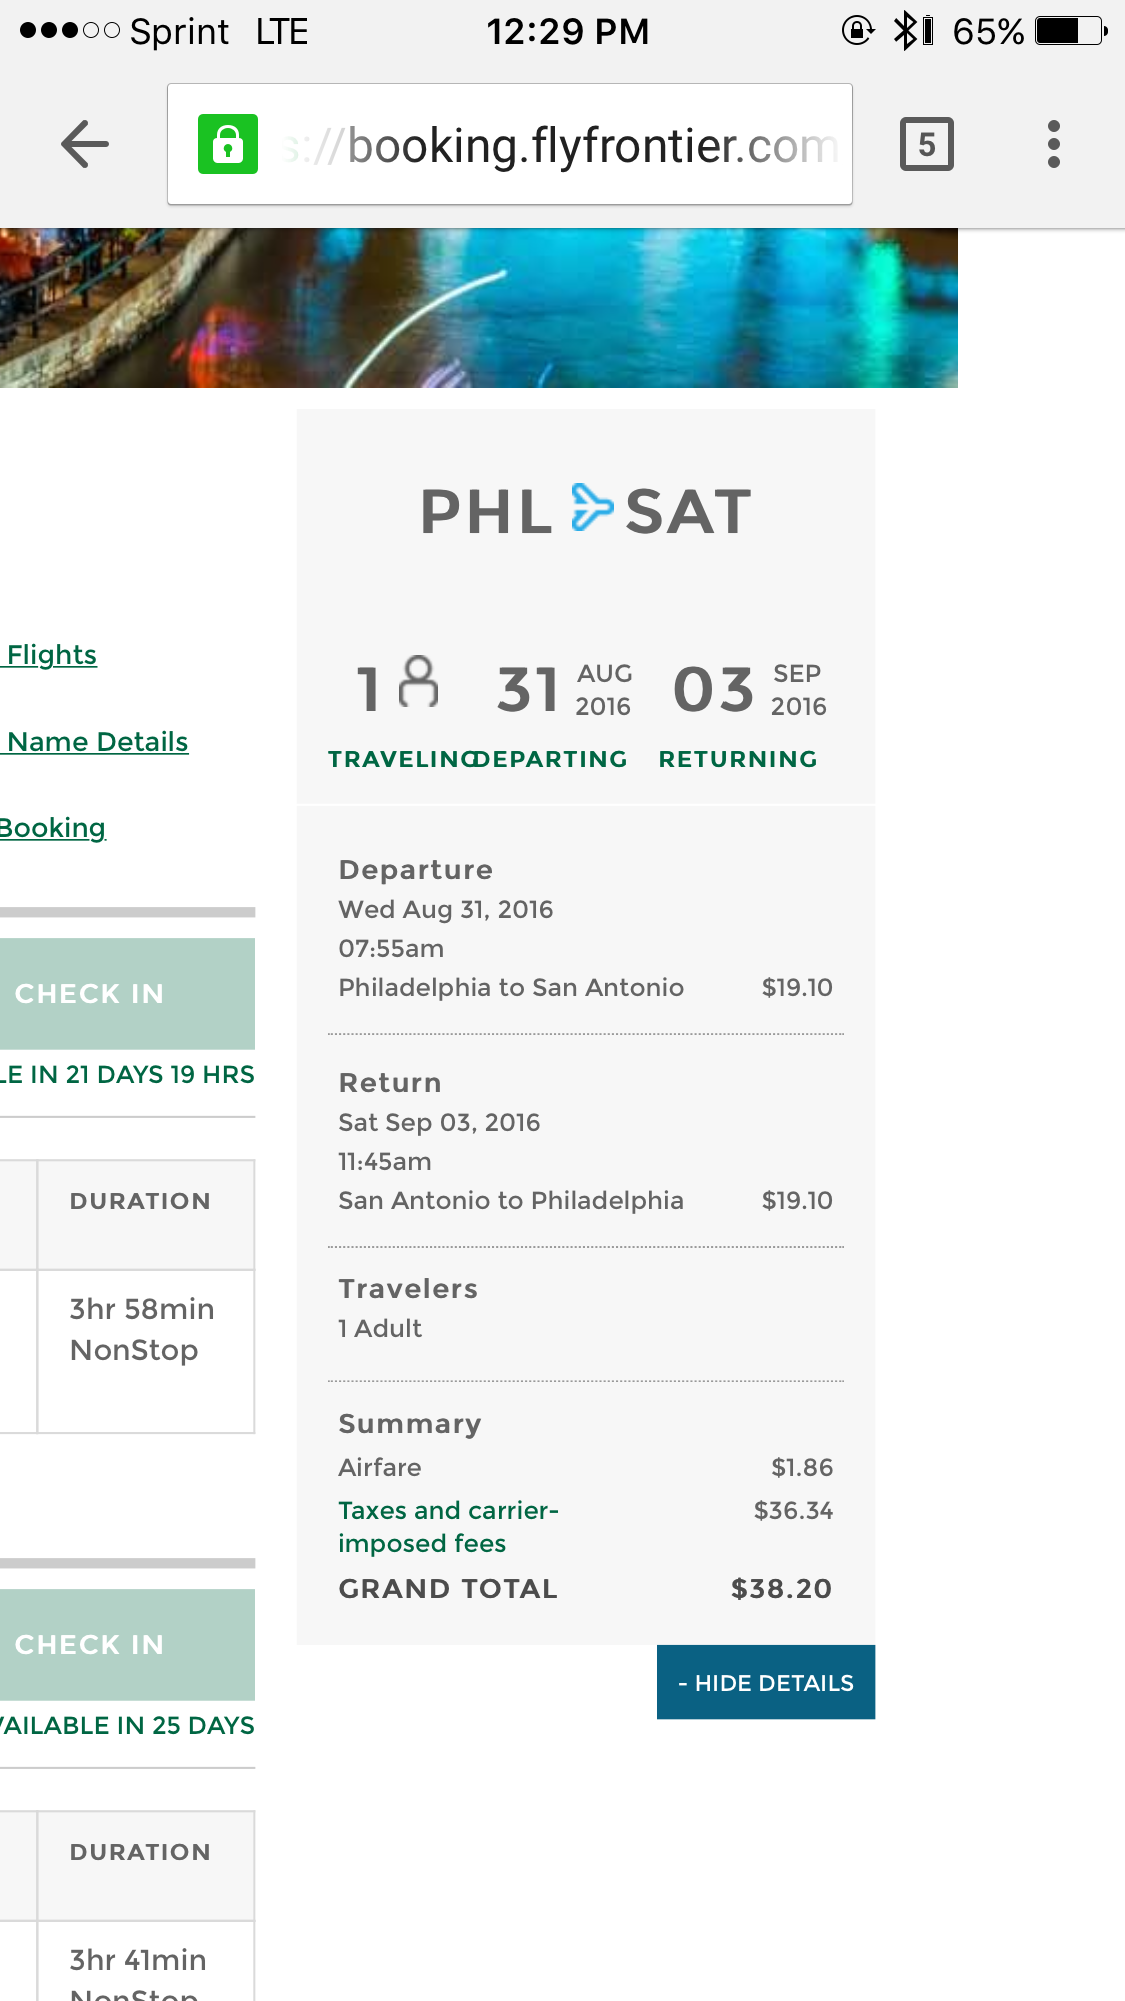Image resolution: width=1125 pixels, height=2001 pixels.
Task: Tap the second Check In button
Action: coord(127,1644)
